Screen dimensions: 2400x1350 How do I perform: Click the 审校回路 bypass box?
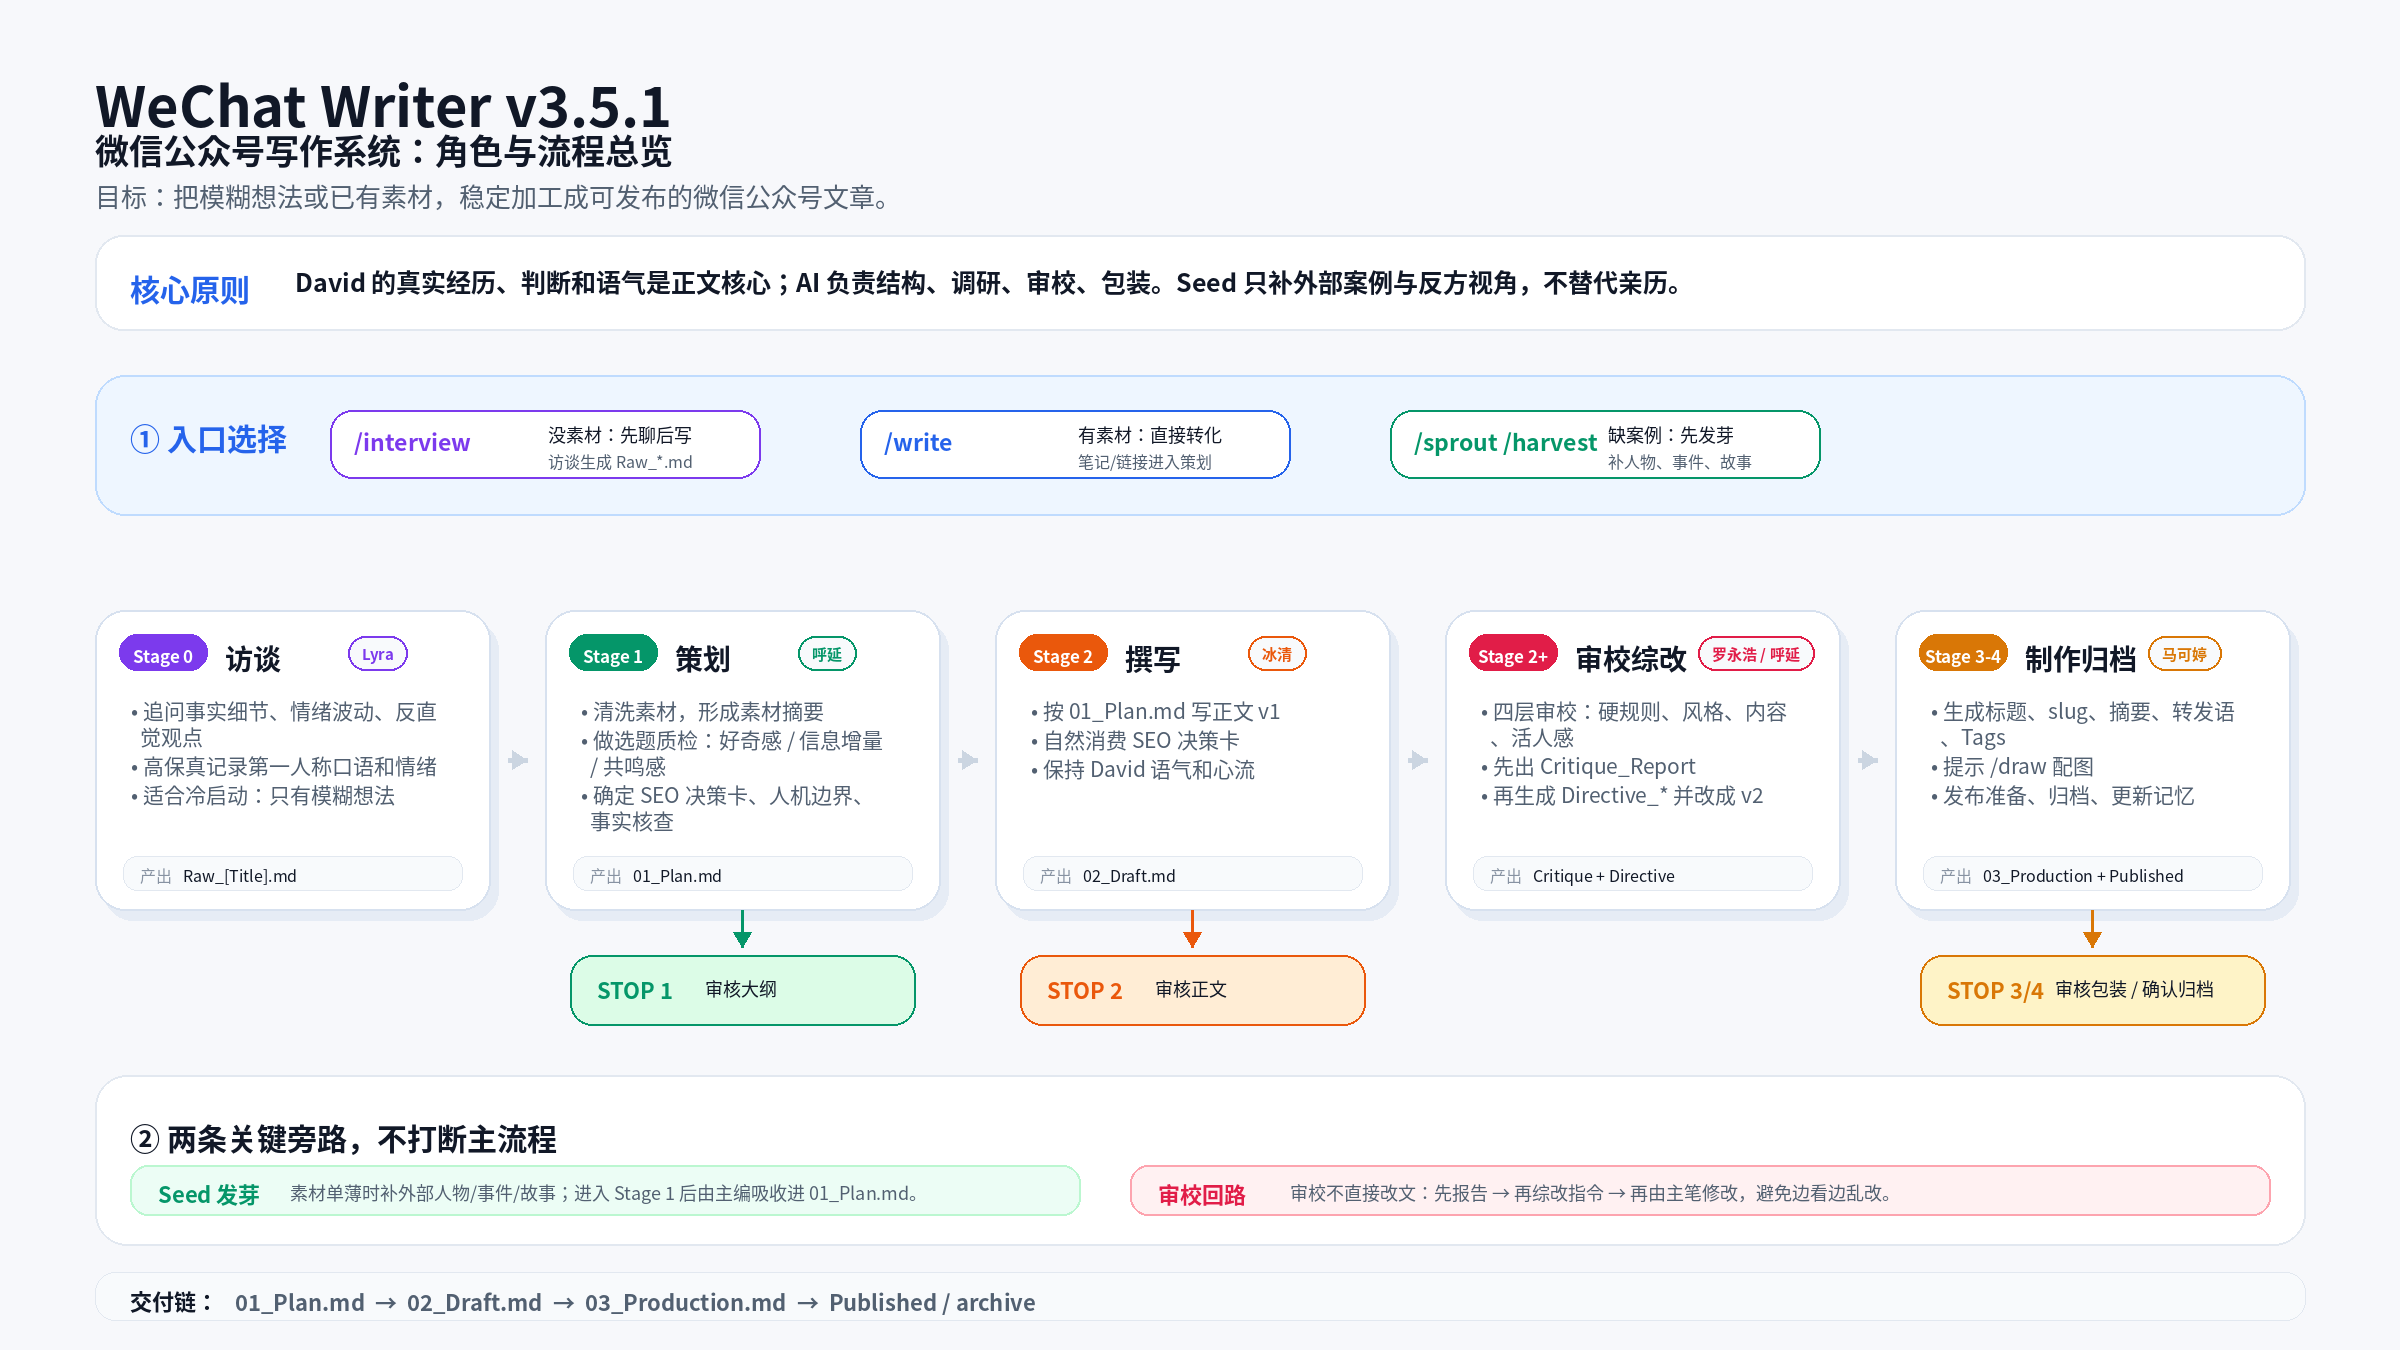(1700, 1191)
